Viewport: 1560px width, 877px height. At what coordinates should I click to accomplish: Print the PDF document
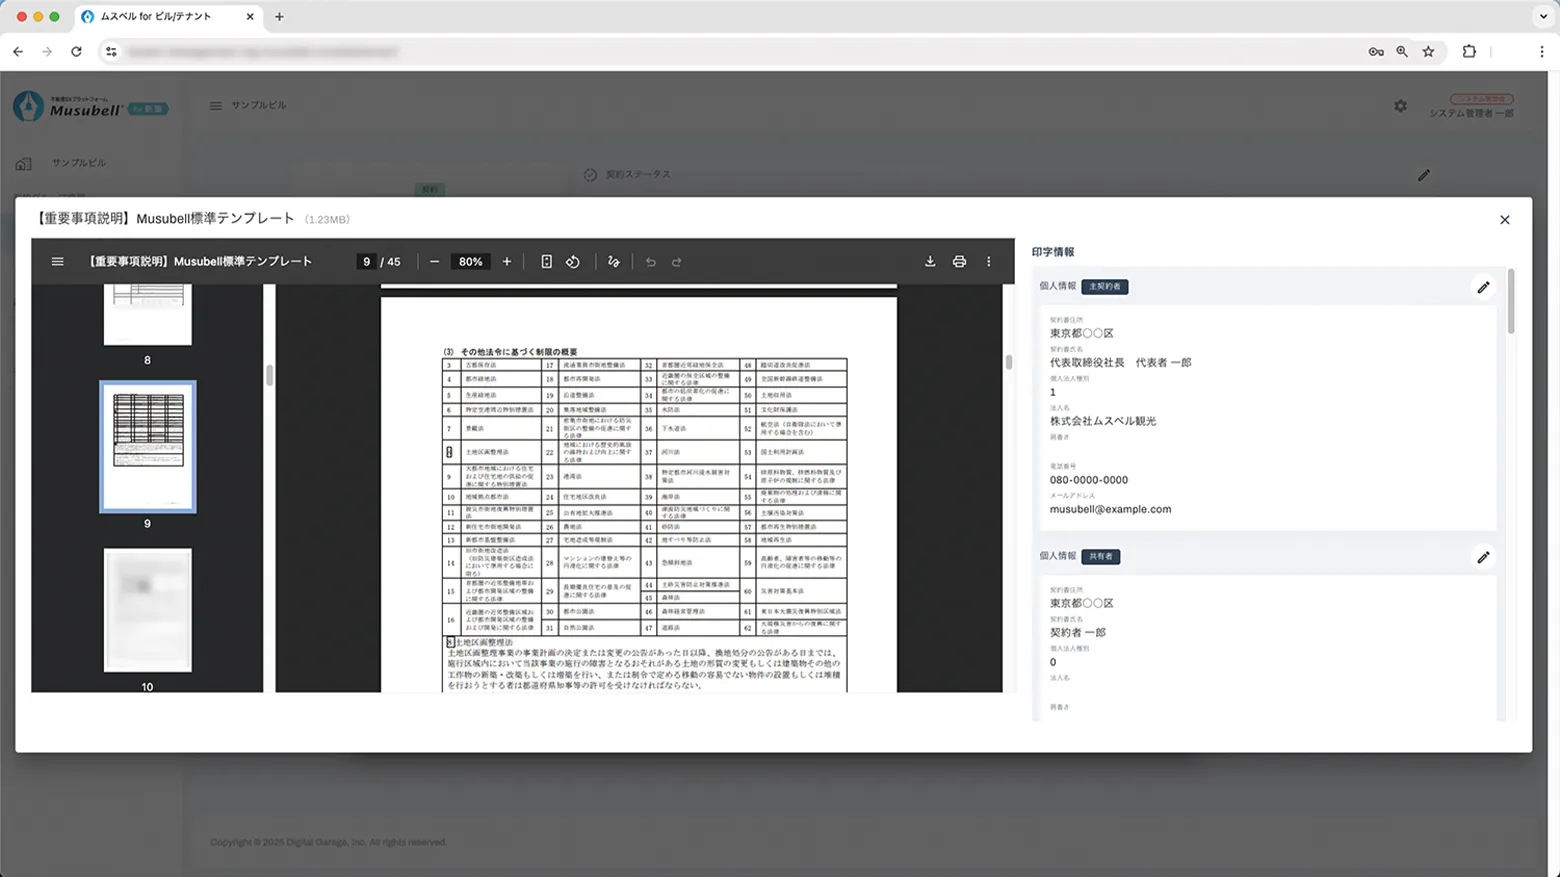(x=959, y=262)
